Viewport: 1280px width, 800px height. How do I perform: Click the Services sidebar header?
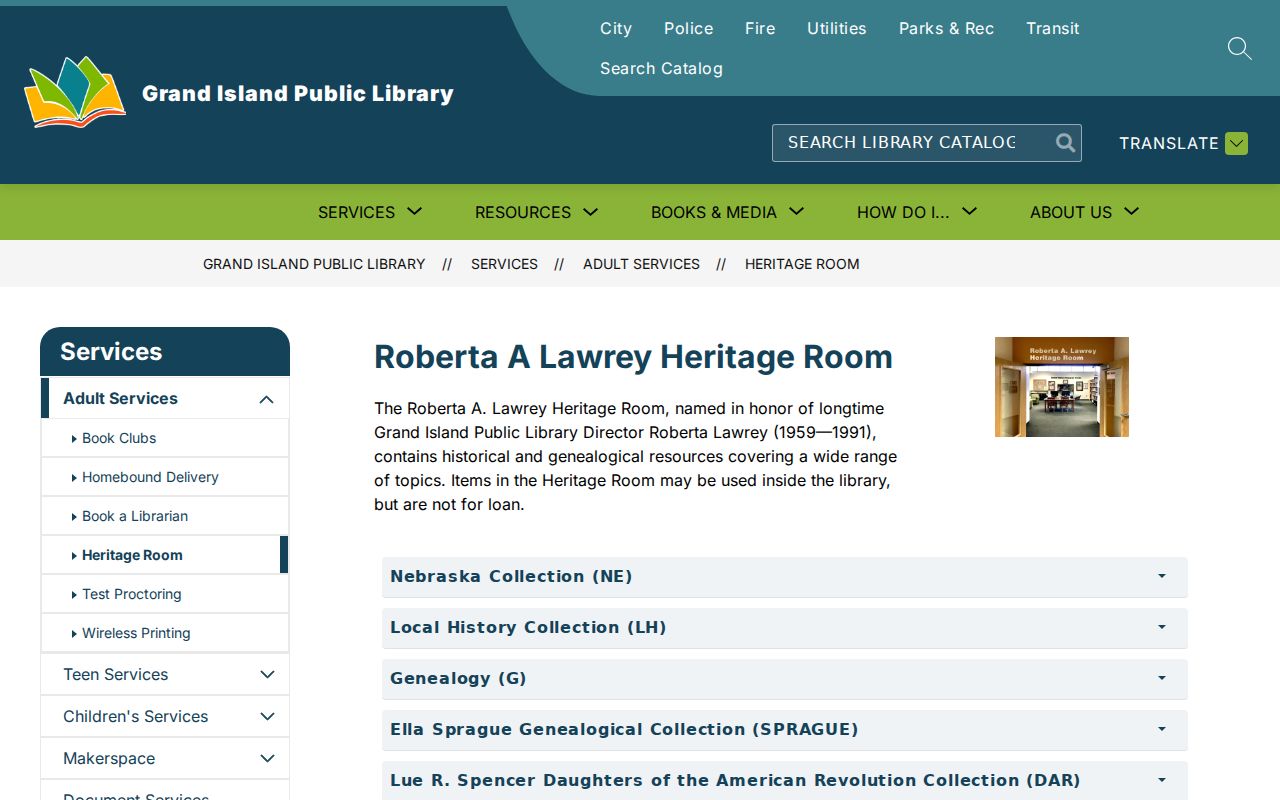click(165, 352)
